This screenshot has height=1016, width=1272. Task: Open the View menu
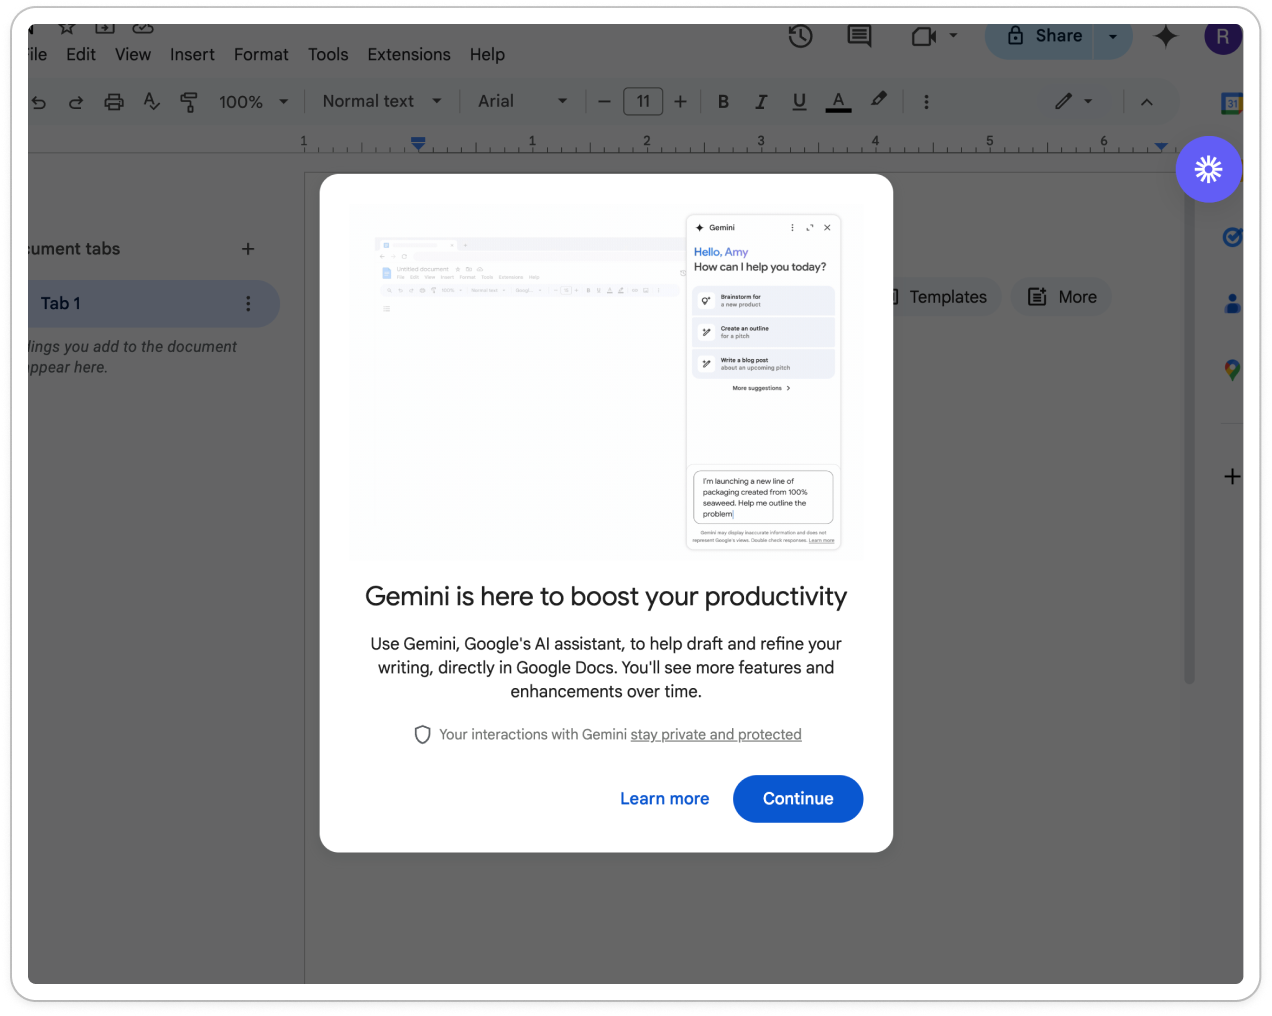coord(133,54)
